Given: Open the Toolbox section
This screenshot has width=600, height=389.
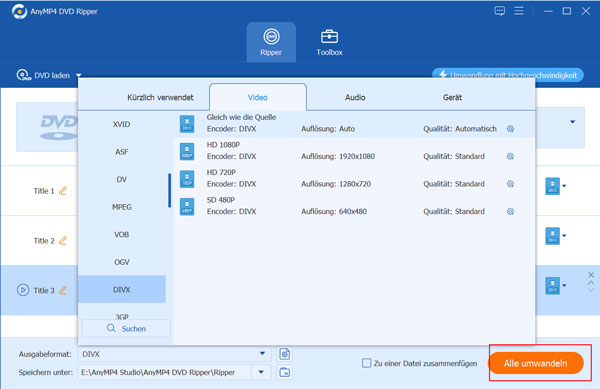Looking at the screenshot, I should click(x=329, y=43).
